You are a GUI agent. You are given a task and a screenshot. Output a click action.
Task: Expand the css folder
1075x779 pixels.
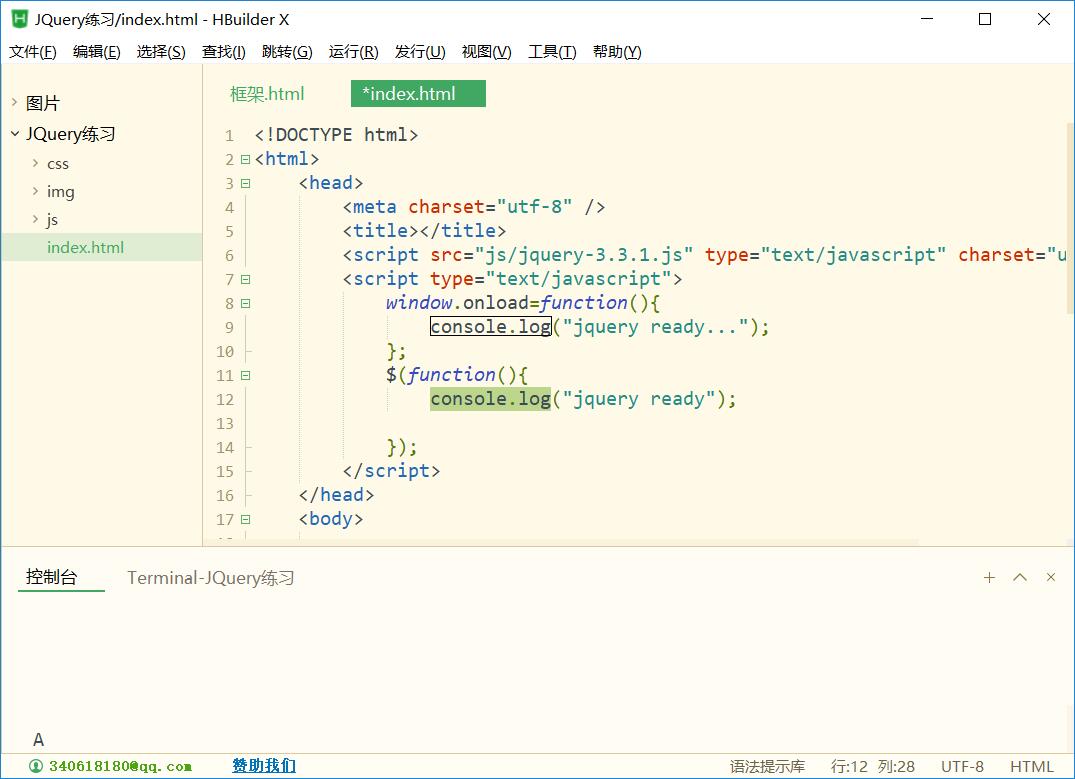click(x=35, y=163)
